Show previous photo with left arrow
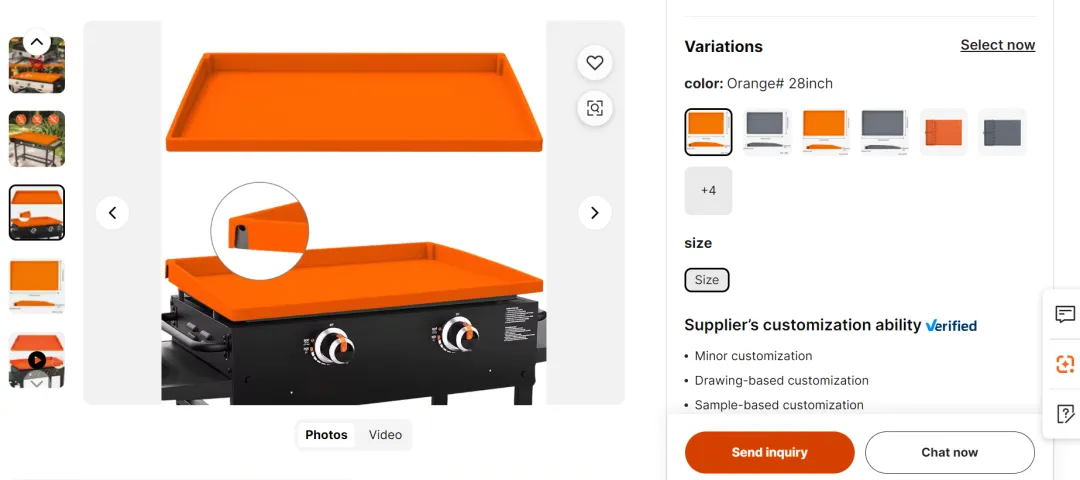 pyautogui.click(x=112, y=213)
